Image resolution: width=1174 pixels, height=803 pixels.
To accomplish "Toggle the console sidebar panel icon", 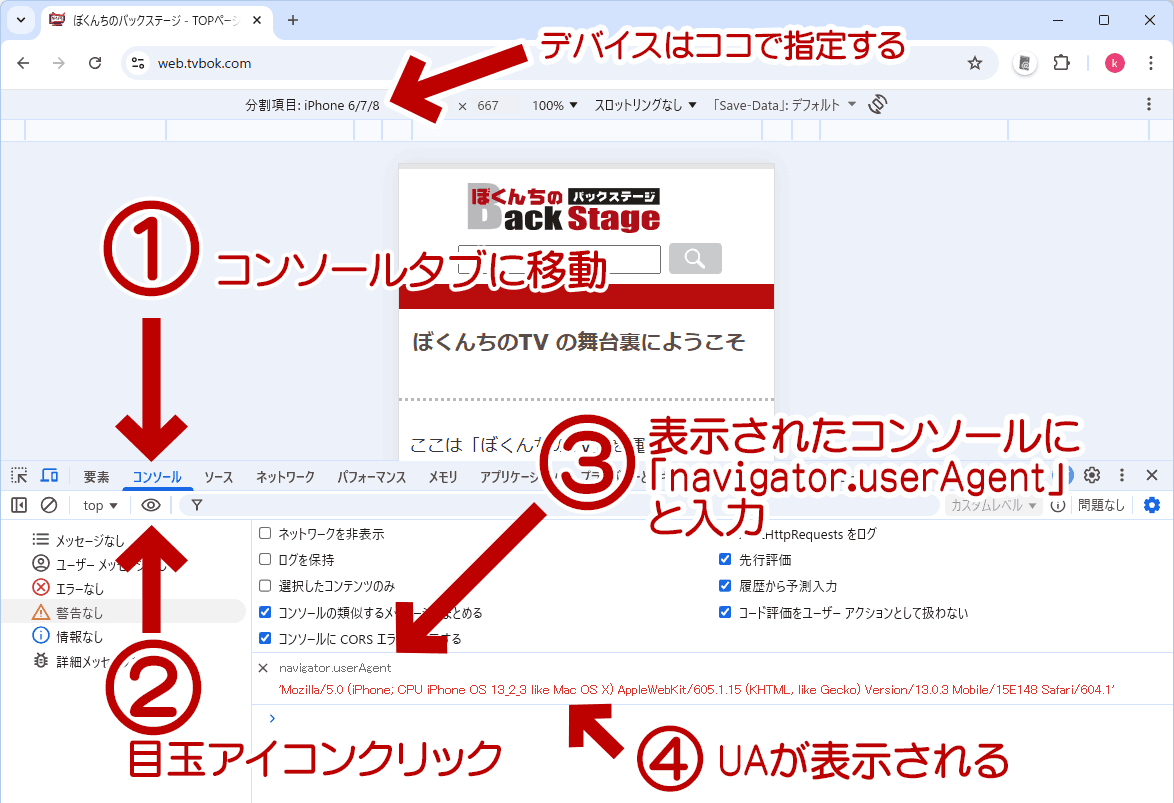I will (x=19, y=506).
